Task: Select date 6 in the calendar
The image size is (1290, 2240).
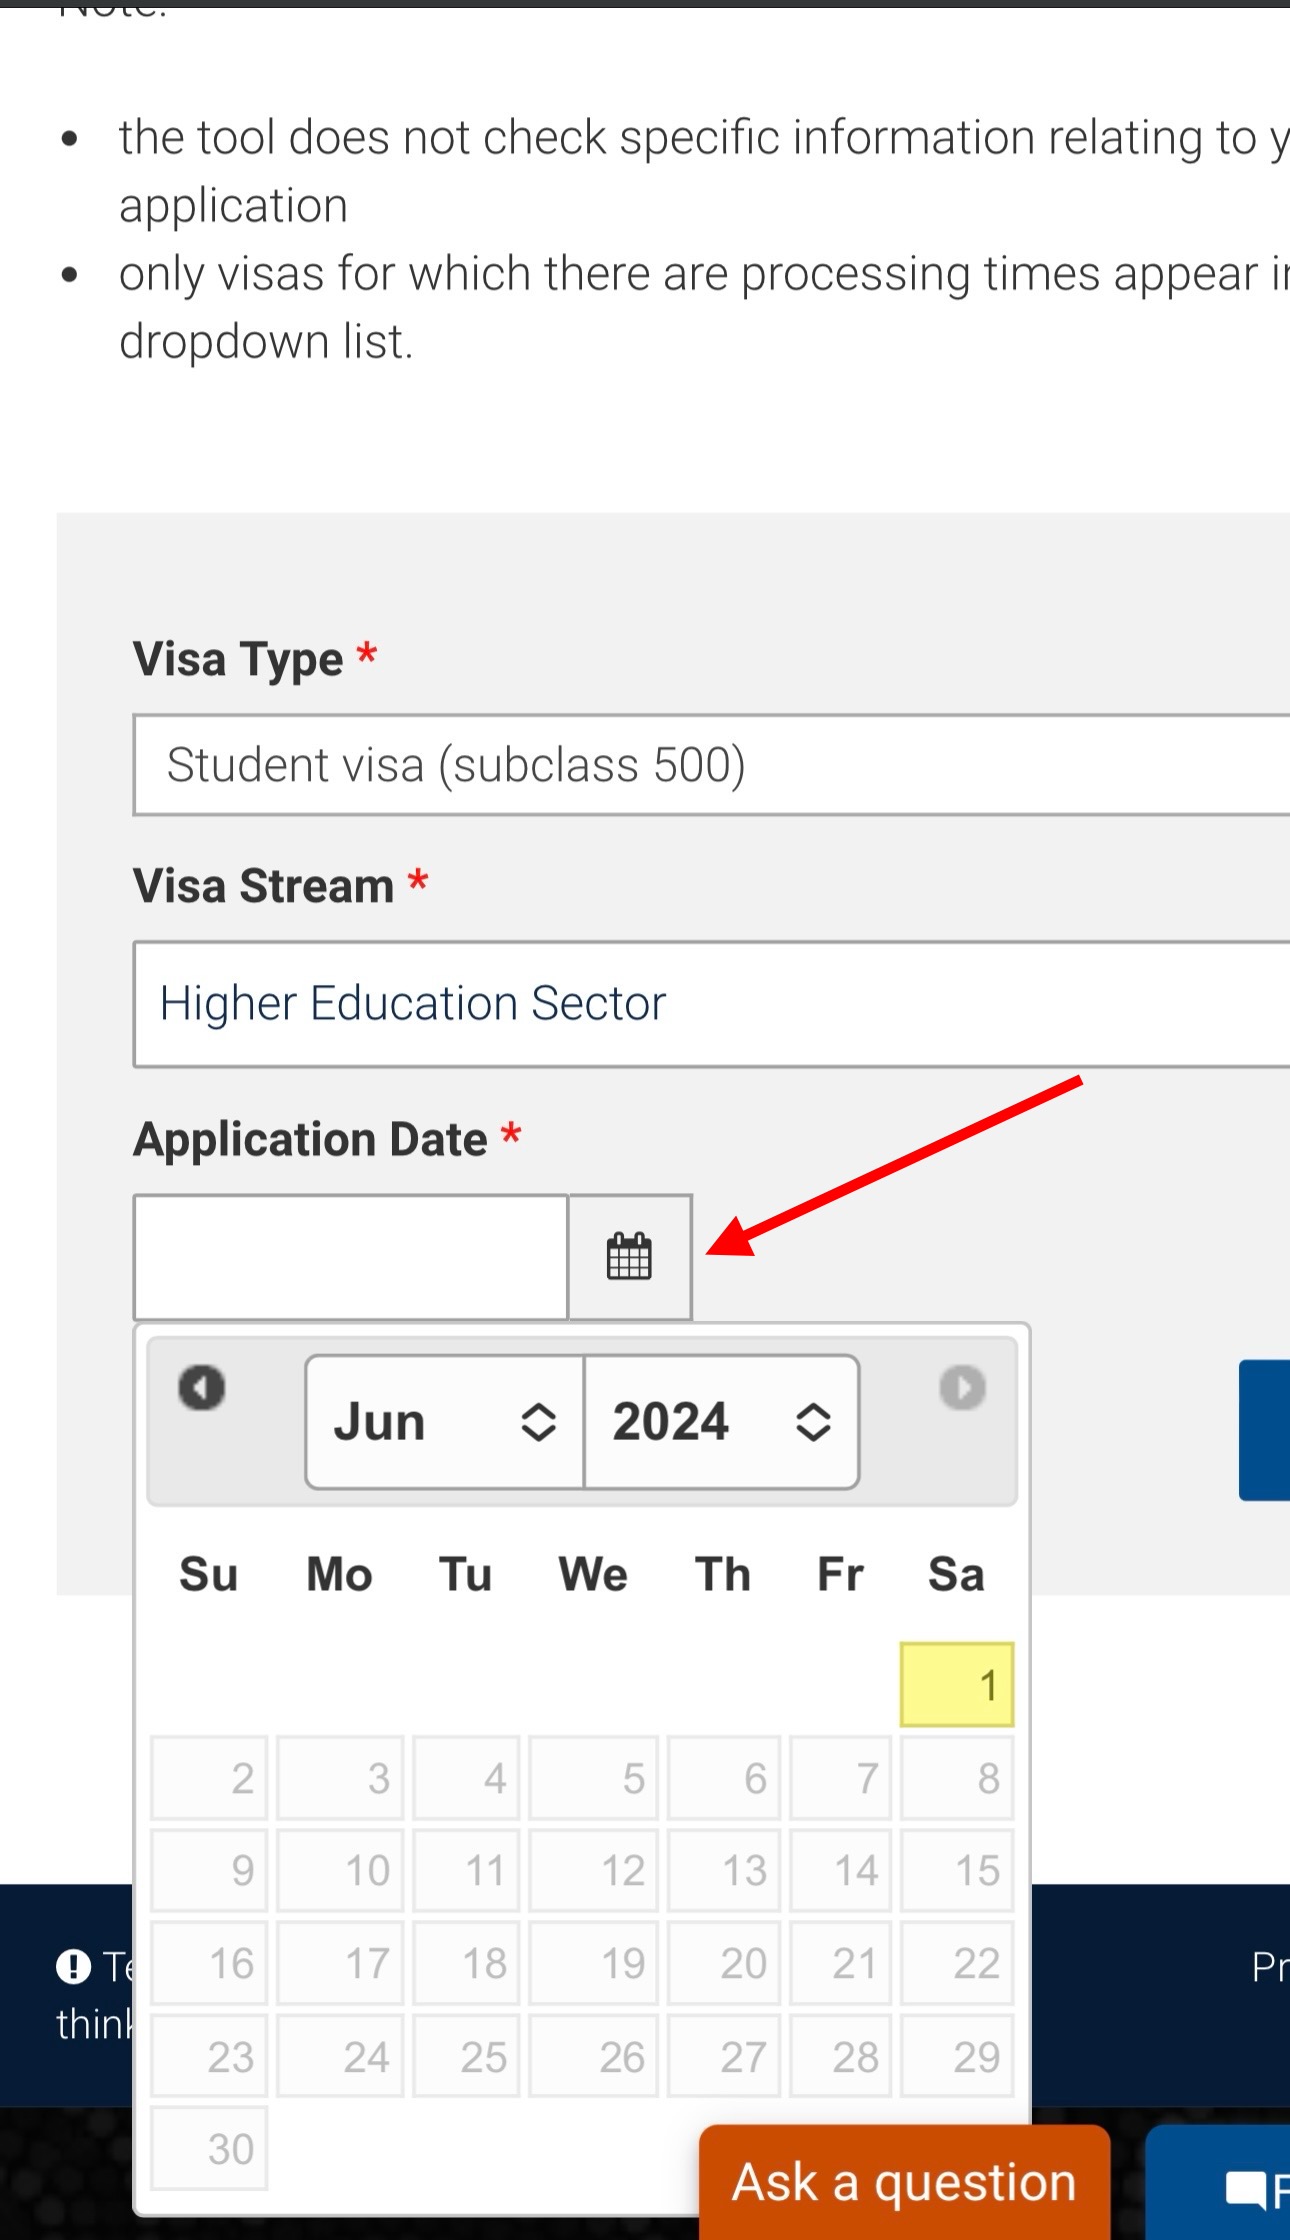Action: click(x=724, y=1778)
